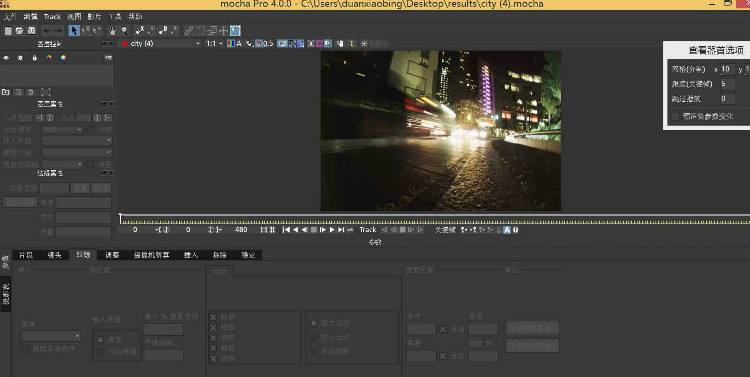Toggle the auto checkbox beside the horizontal search field

pos(443,329)
